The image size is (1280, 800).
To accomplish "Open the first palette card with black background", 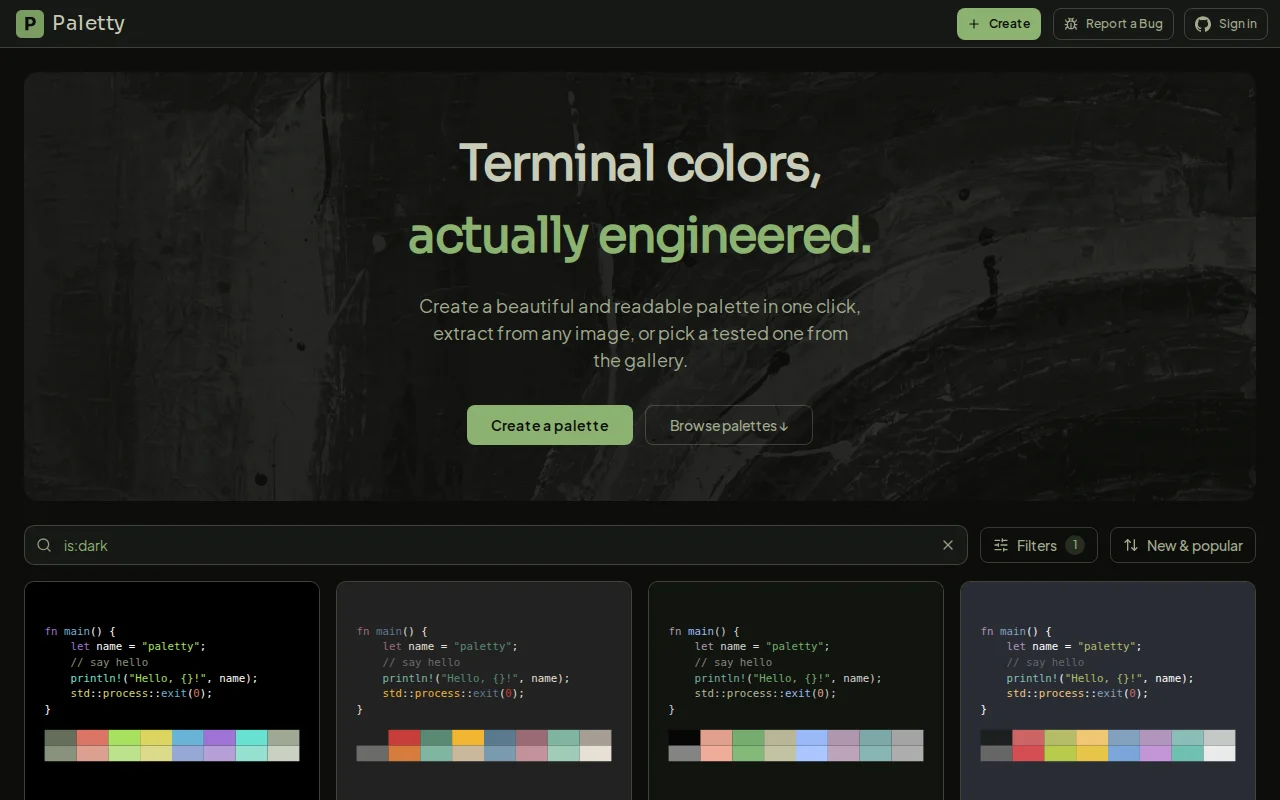I will pos(172,690).
